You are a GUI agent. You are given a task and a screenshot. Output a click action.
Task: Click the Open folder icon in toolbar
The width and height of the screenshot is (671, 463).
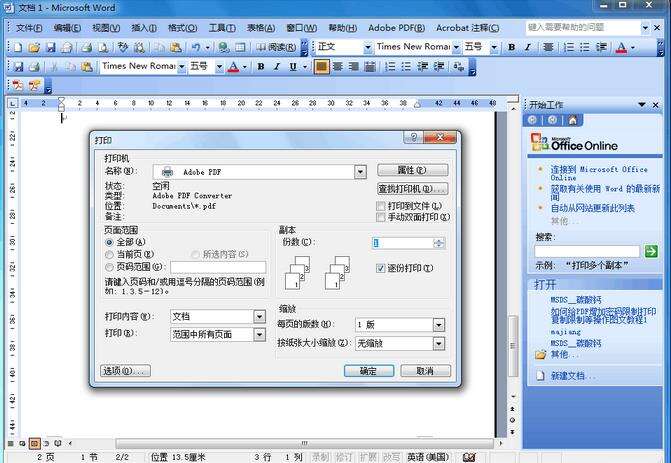[34, 47]
